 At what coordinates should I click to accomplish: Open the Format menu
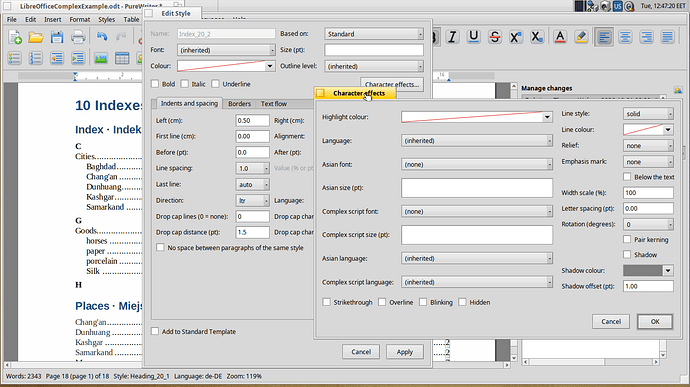coord(80,19)
